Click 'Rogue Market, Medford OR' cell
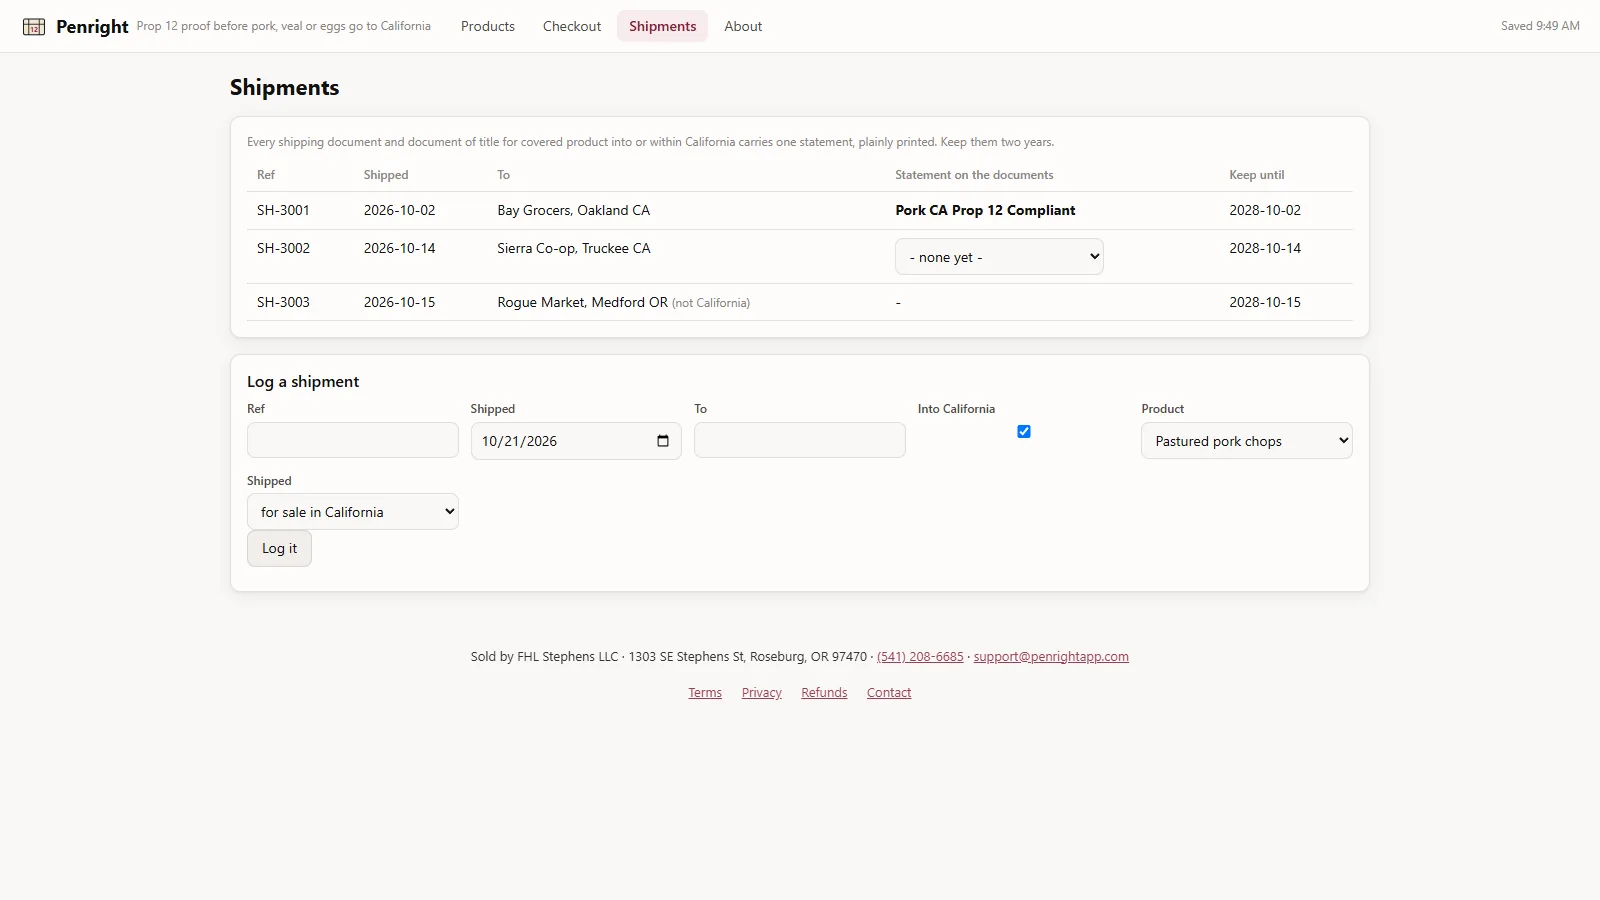The width and height of the screenshot is (1600, 900). [x=582, y=302]
